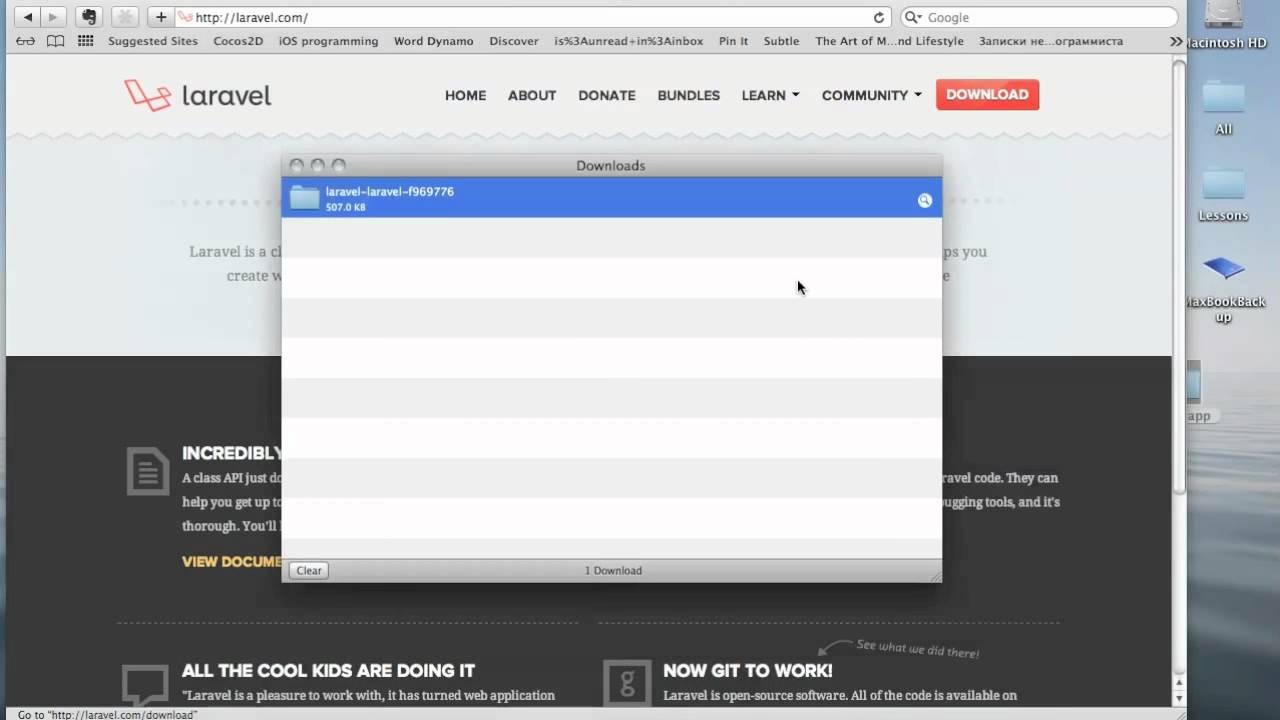The image size is (1280, 720).
Task: Click the laravel.com URL address field
Action: [x=531, y=17]
